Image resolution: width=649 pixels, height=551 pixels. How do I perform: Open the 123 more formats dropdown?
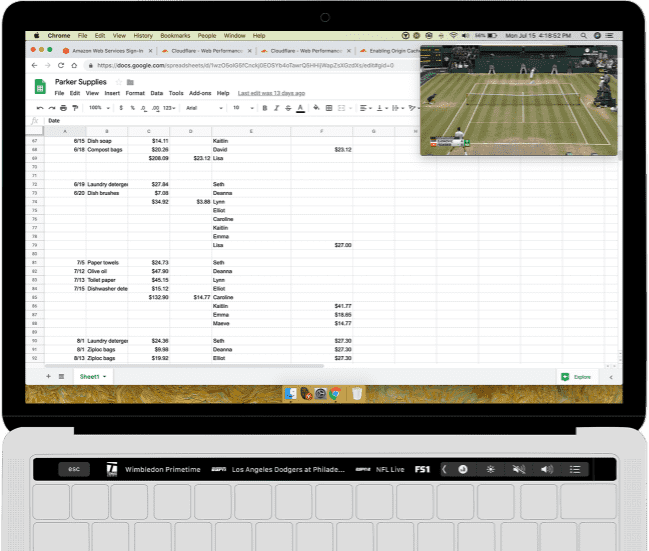(x=169, y=108)
